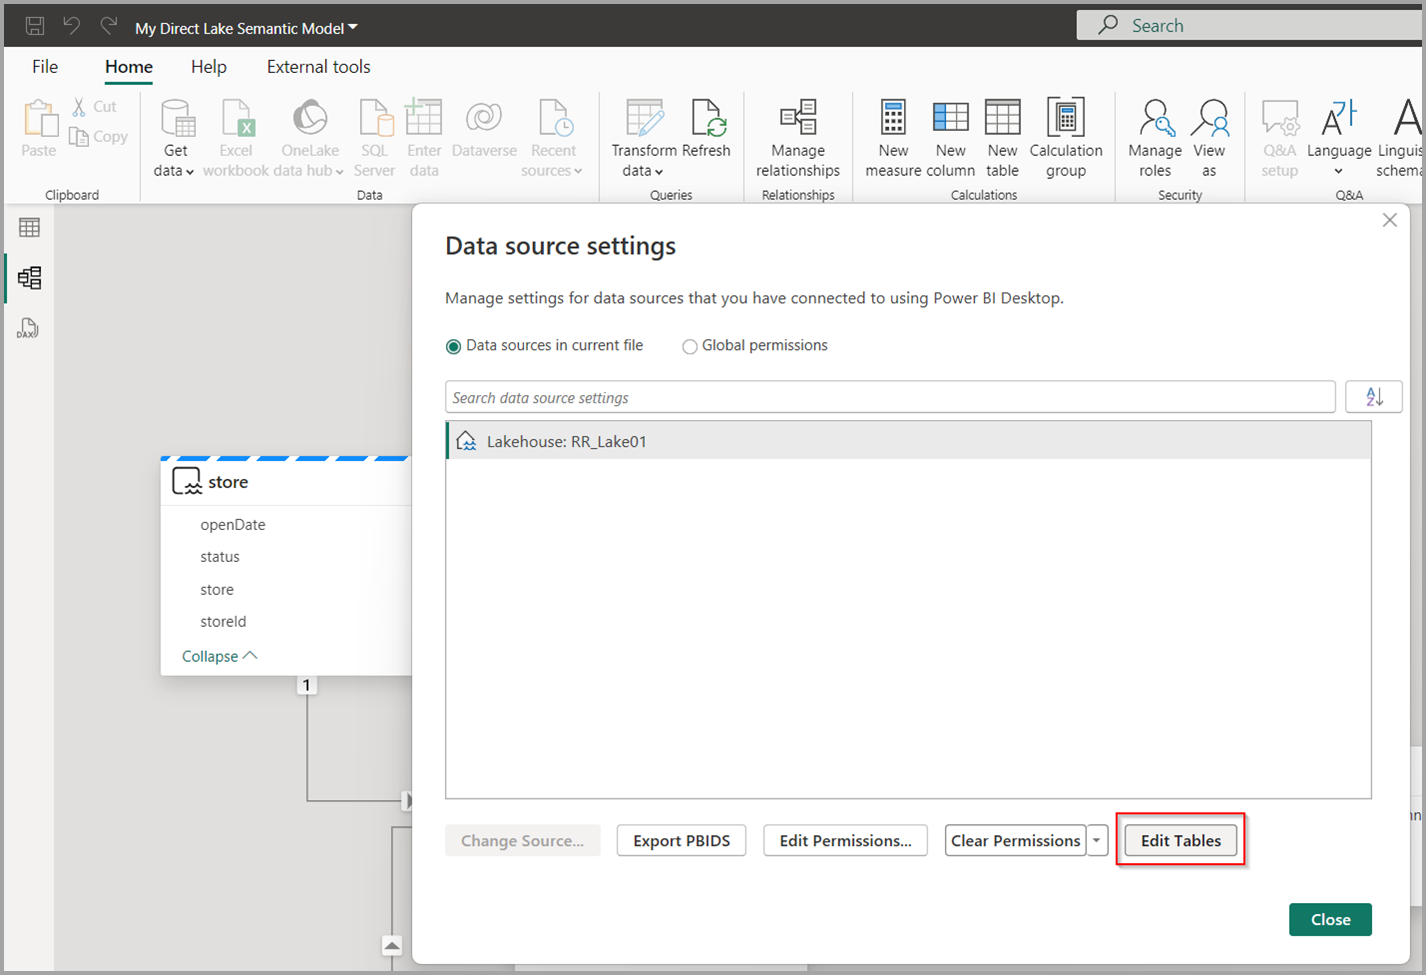1426x975 pixels.
Task: Click the Paste clipboard icon
Action: [x=39, y=119]
